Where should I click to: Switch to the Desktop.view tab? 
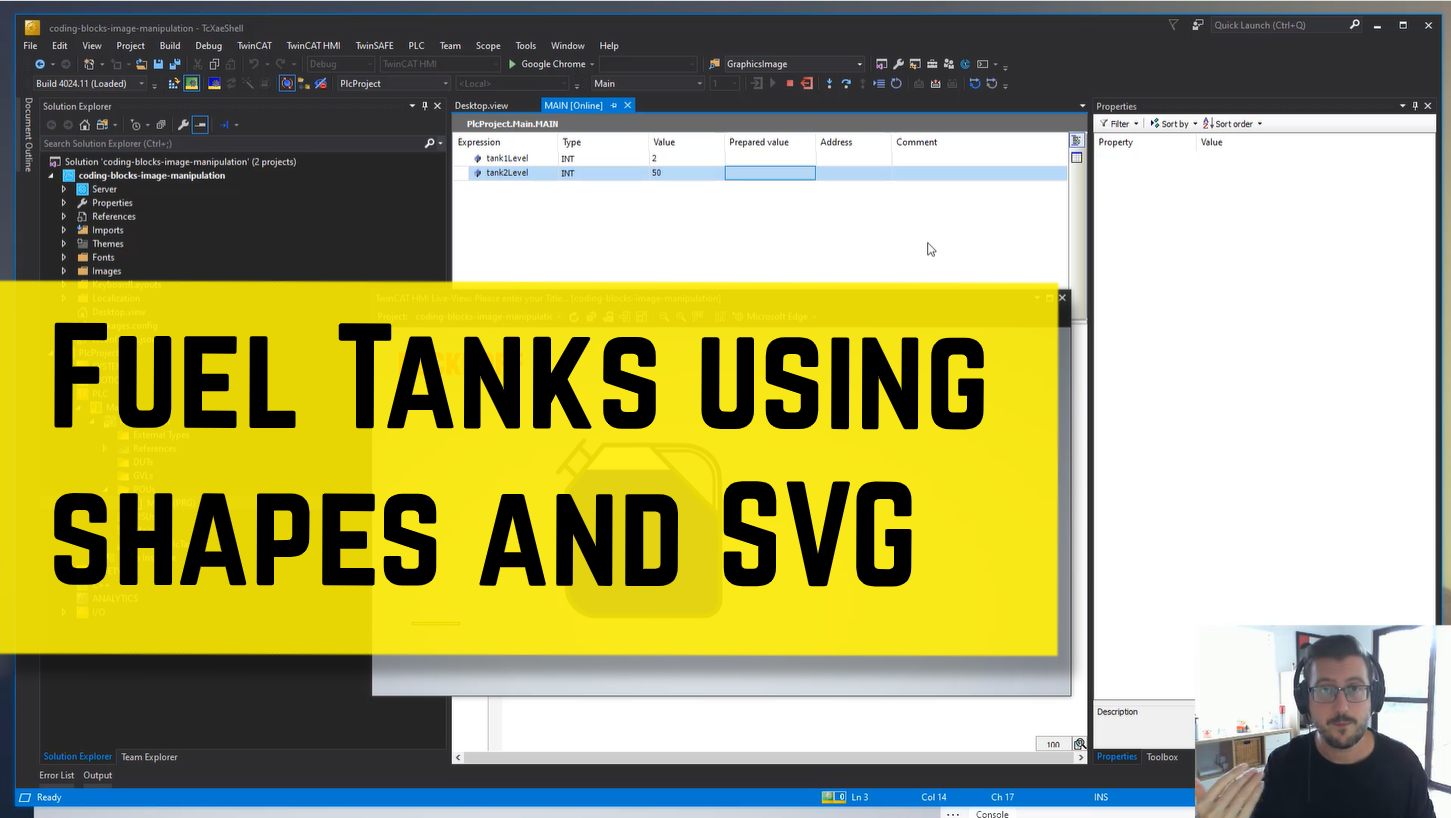point(481,105)
